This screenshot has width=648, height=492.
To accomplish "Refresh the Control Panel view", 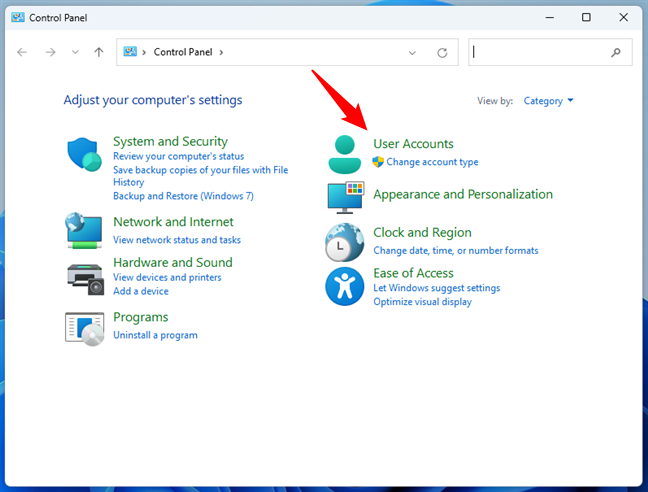I will (x=442, y=52).
